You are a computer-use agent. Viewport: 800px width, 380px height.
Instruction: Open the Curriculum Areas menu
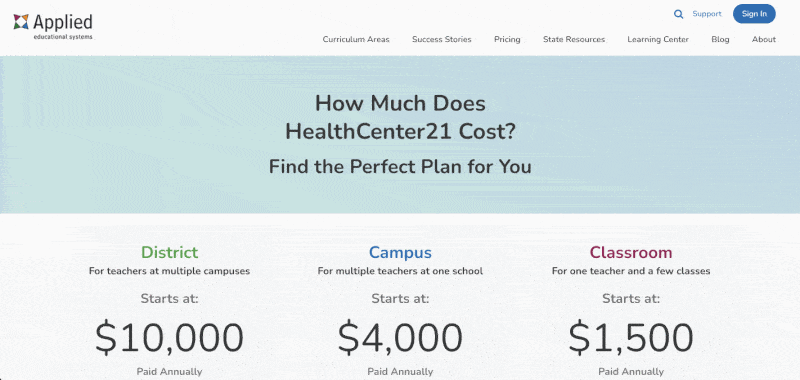coord(356,39)
